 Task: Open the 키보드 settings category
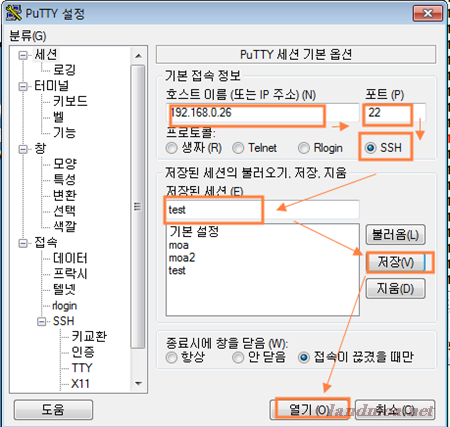[x=70, y=101]
